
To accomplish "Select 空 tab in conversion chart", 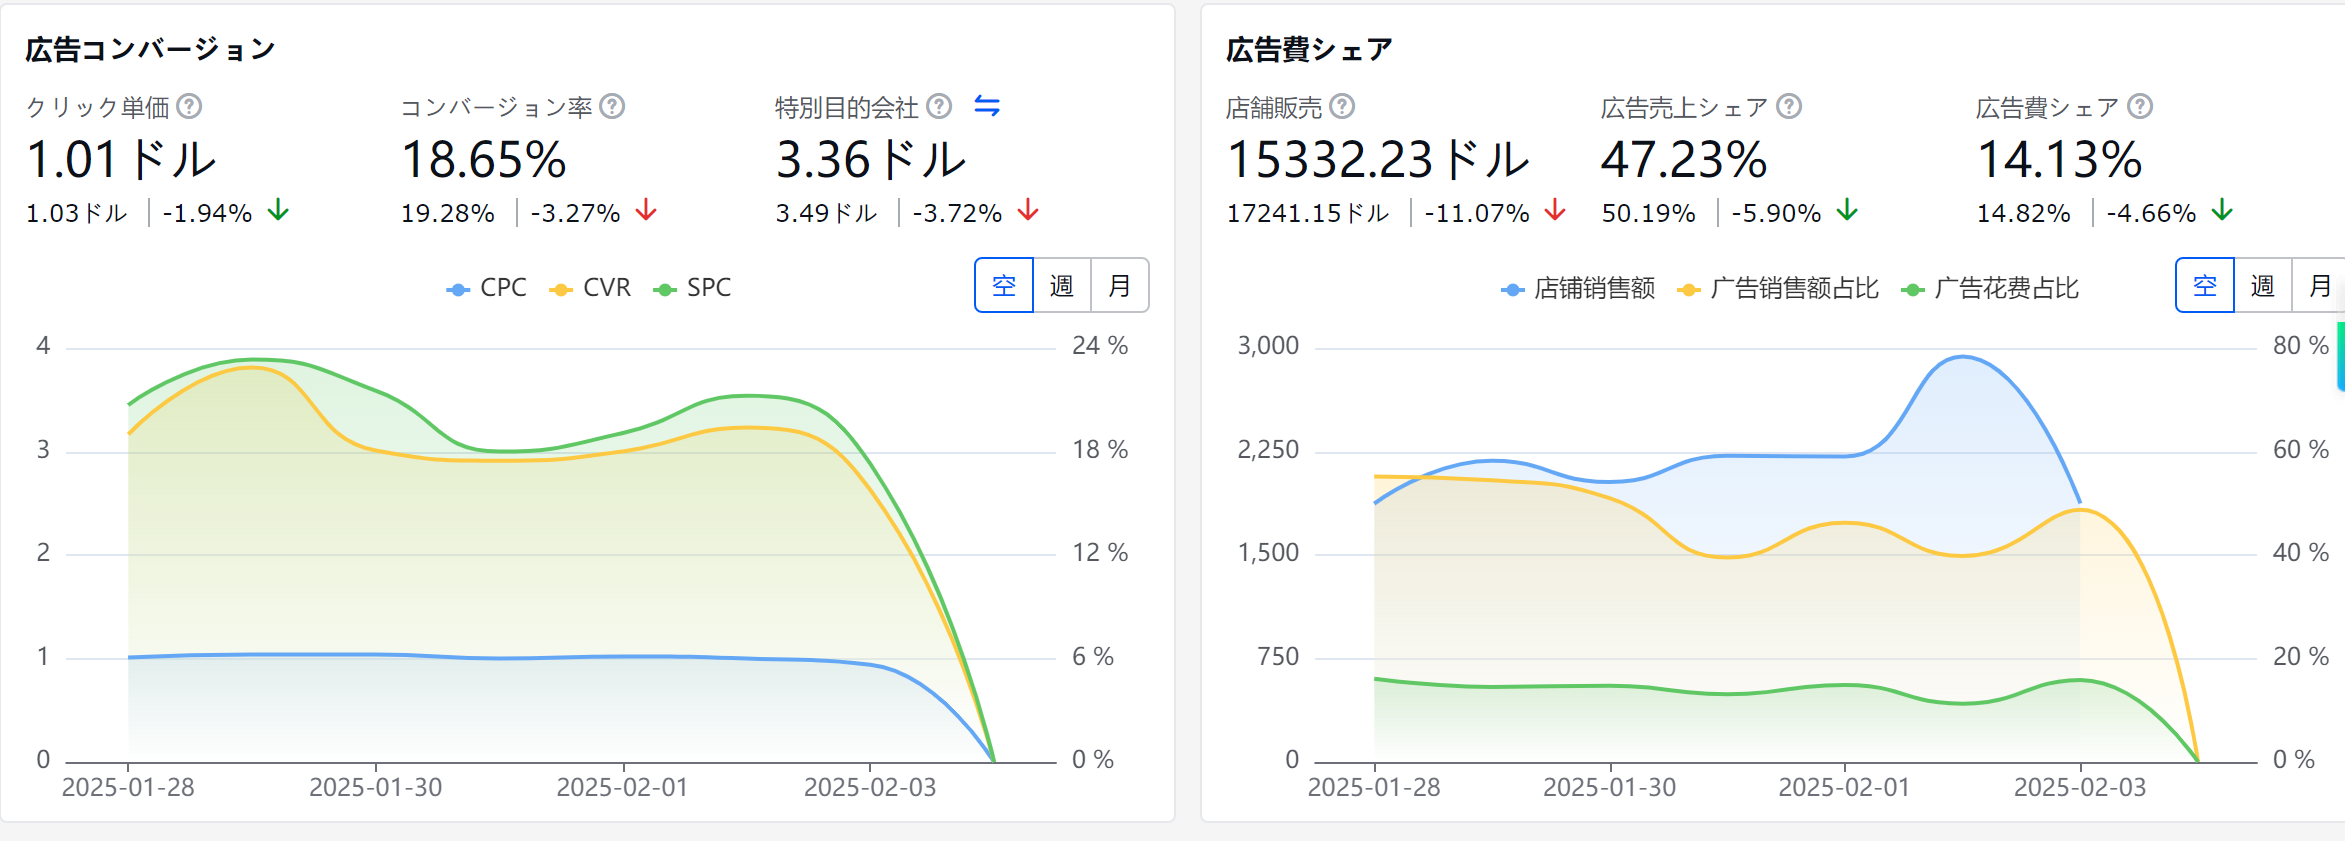I will 1004,286.
